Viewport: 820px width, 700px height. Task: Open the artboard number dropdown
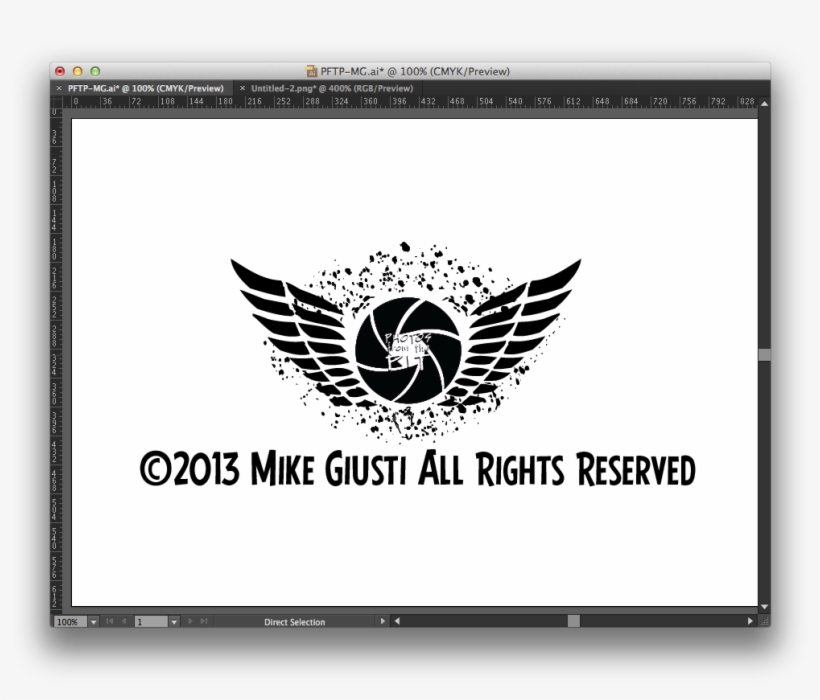[x=175, y=622]
